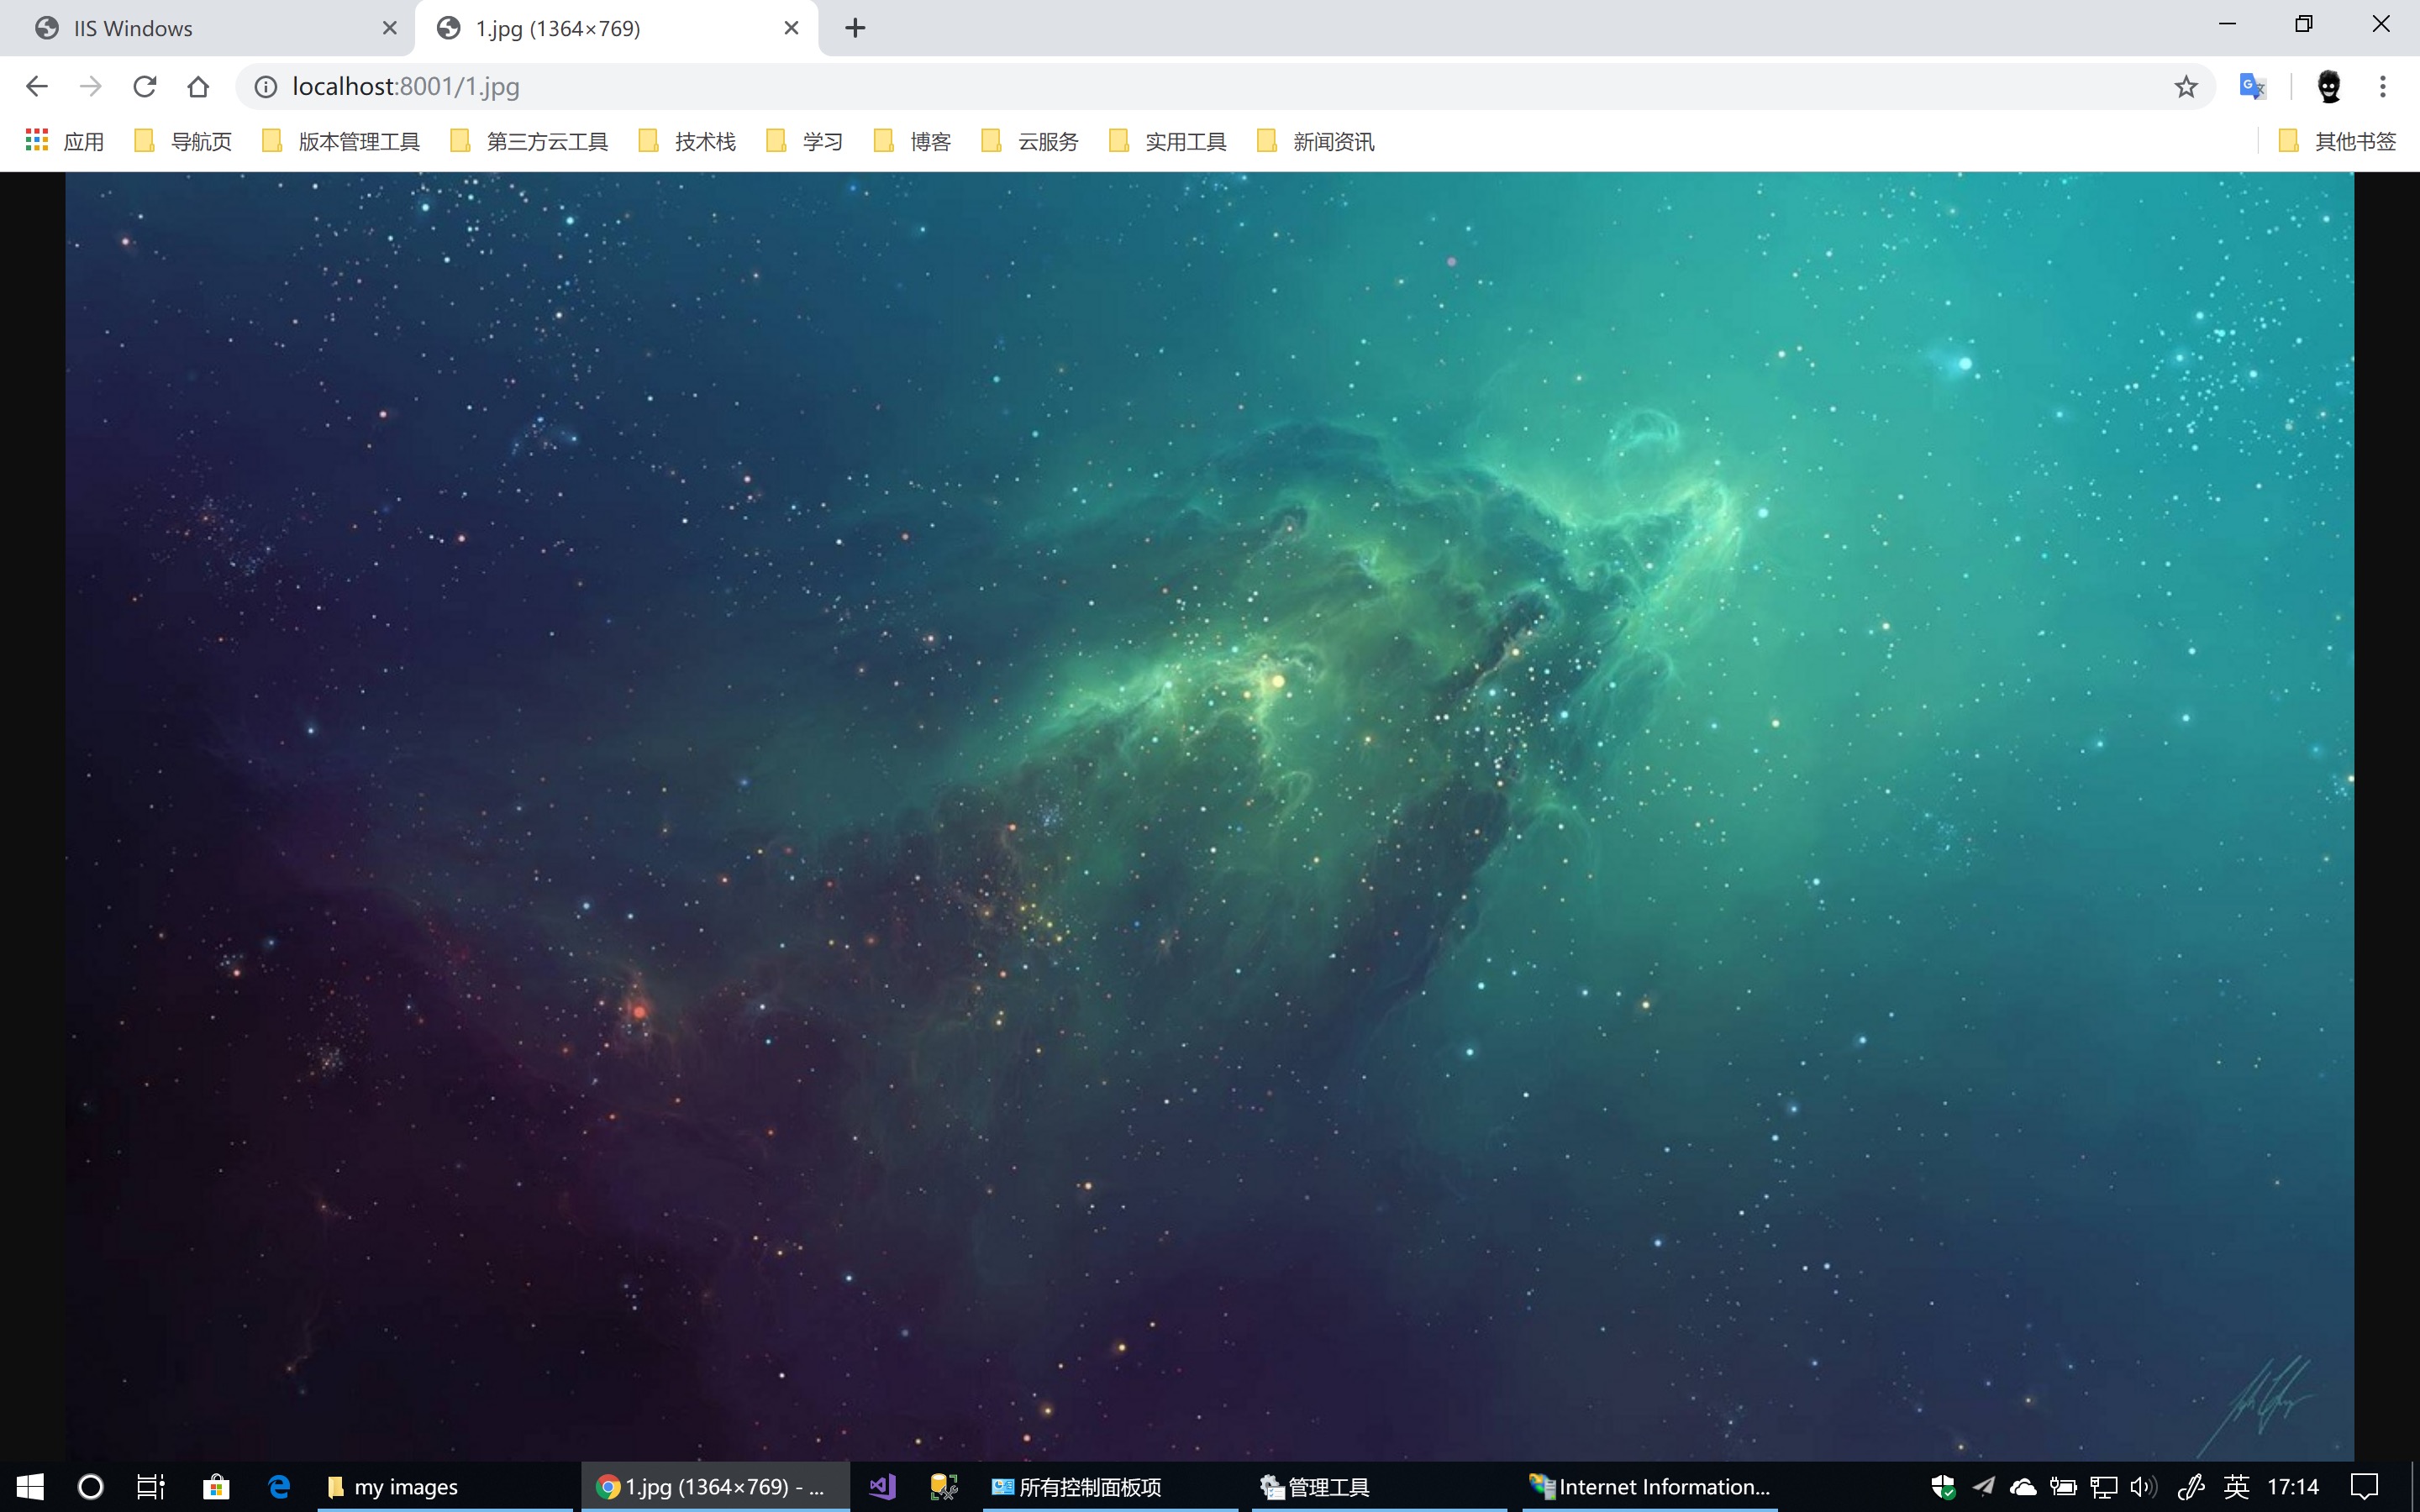Viewport: 2420px width, 1512px height.
Task: Reload the 1.jpg page
Action: coord(145,87)
